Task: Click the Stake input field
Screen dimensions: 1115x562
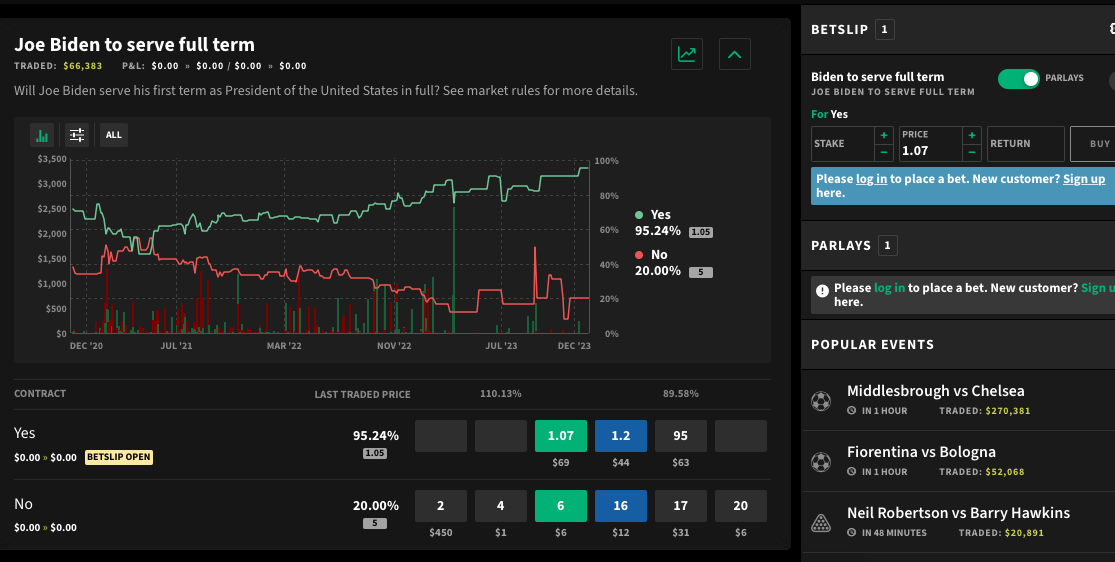Action: [842, 144]
